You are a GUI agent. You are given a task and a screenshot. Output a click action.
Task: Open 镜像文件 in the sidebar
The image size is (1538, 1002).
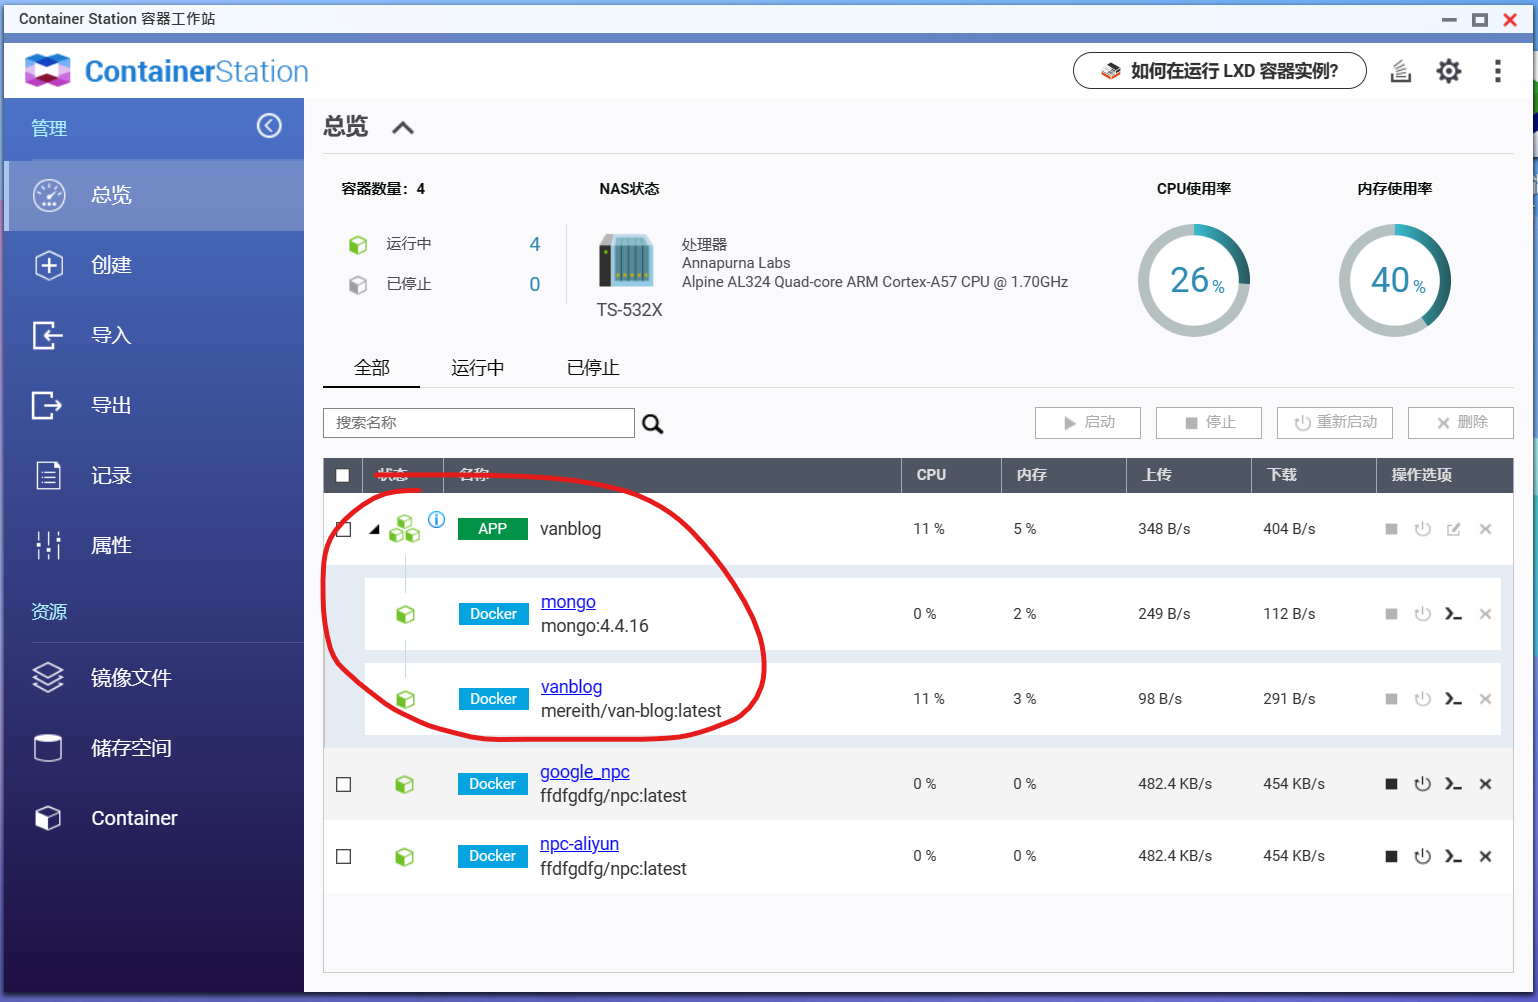click(131, 678)
